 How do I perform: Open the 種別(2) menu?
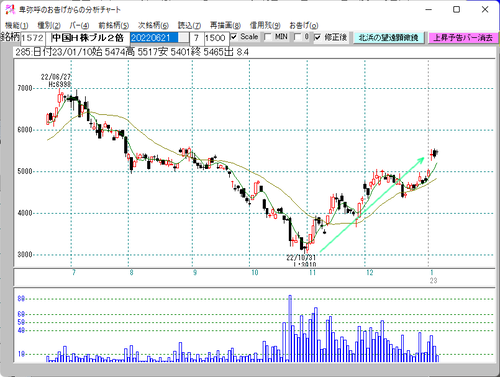point(49,25)
